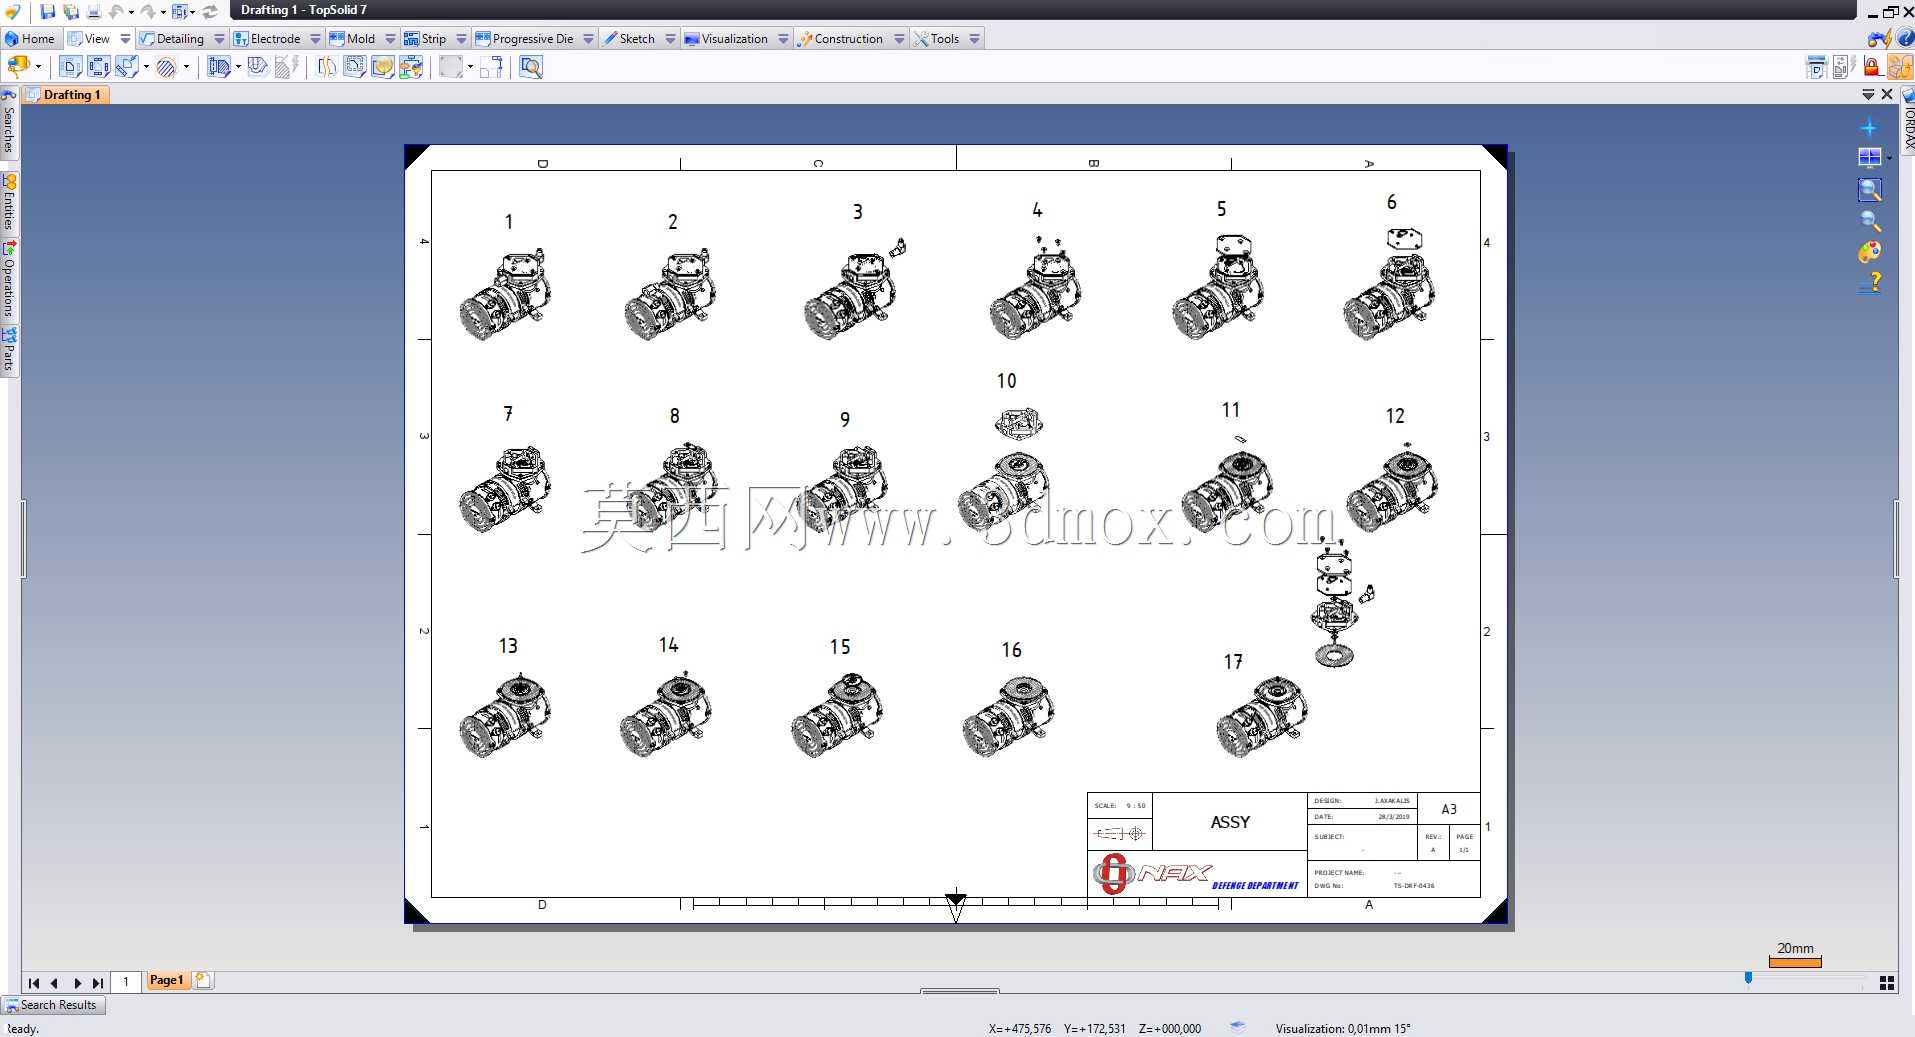
Task: Expand the Visualization tab dropdown arrow
Action: point(783,39)
